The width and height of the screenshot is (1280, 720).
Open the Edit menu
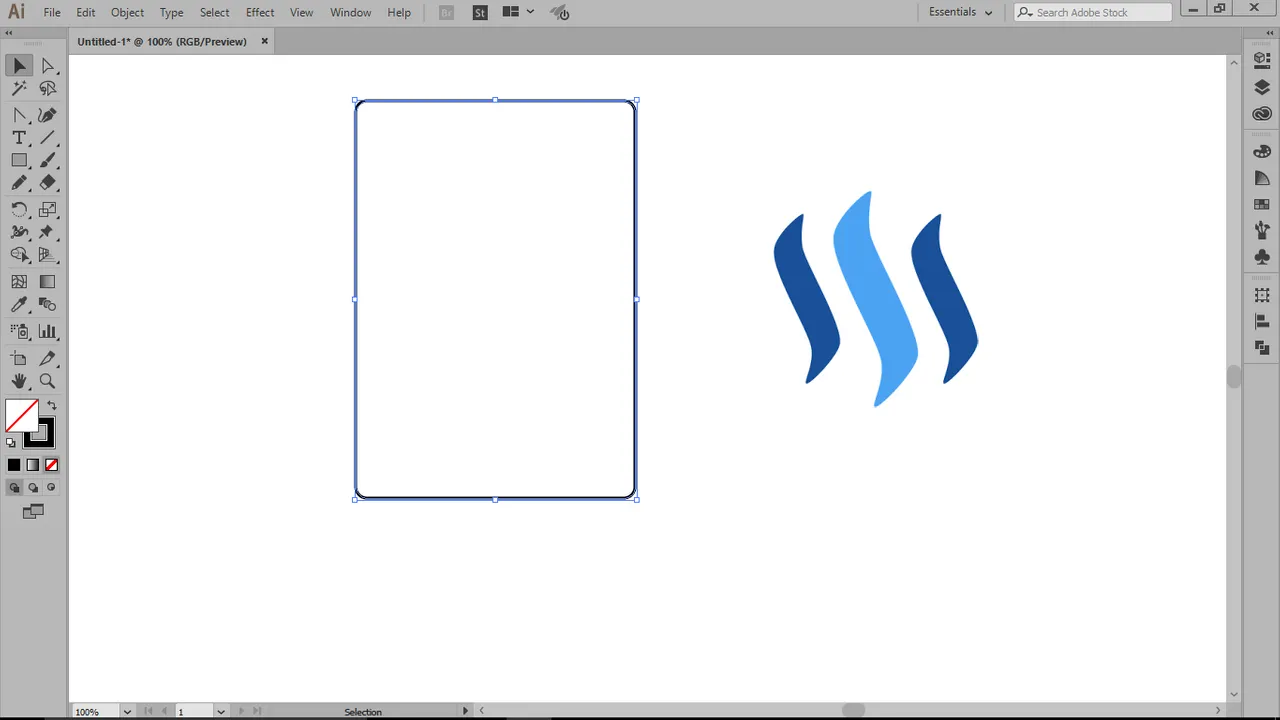click(x=86, y=12)
